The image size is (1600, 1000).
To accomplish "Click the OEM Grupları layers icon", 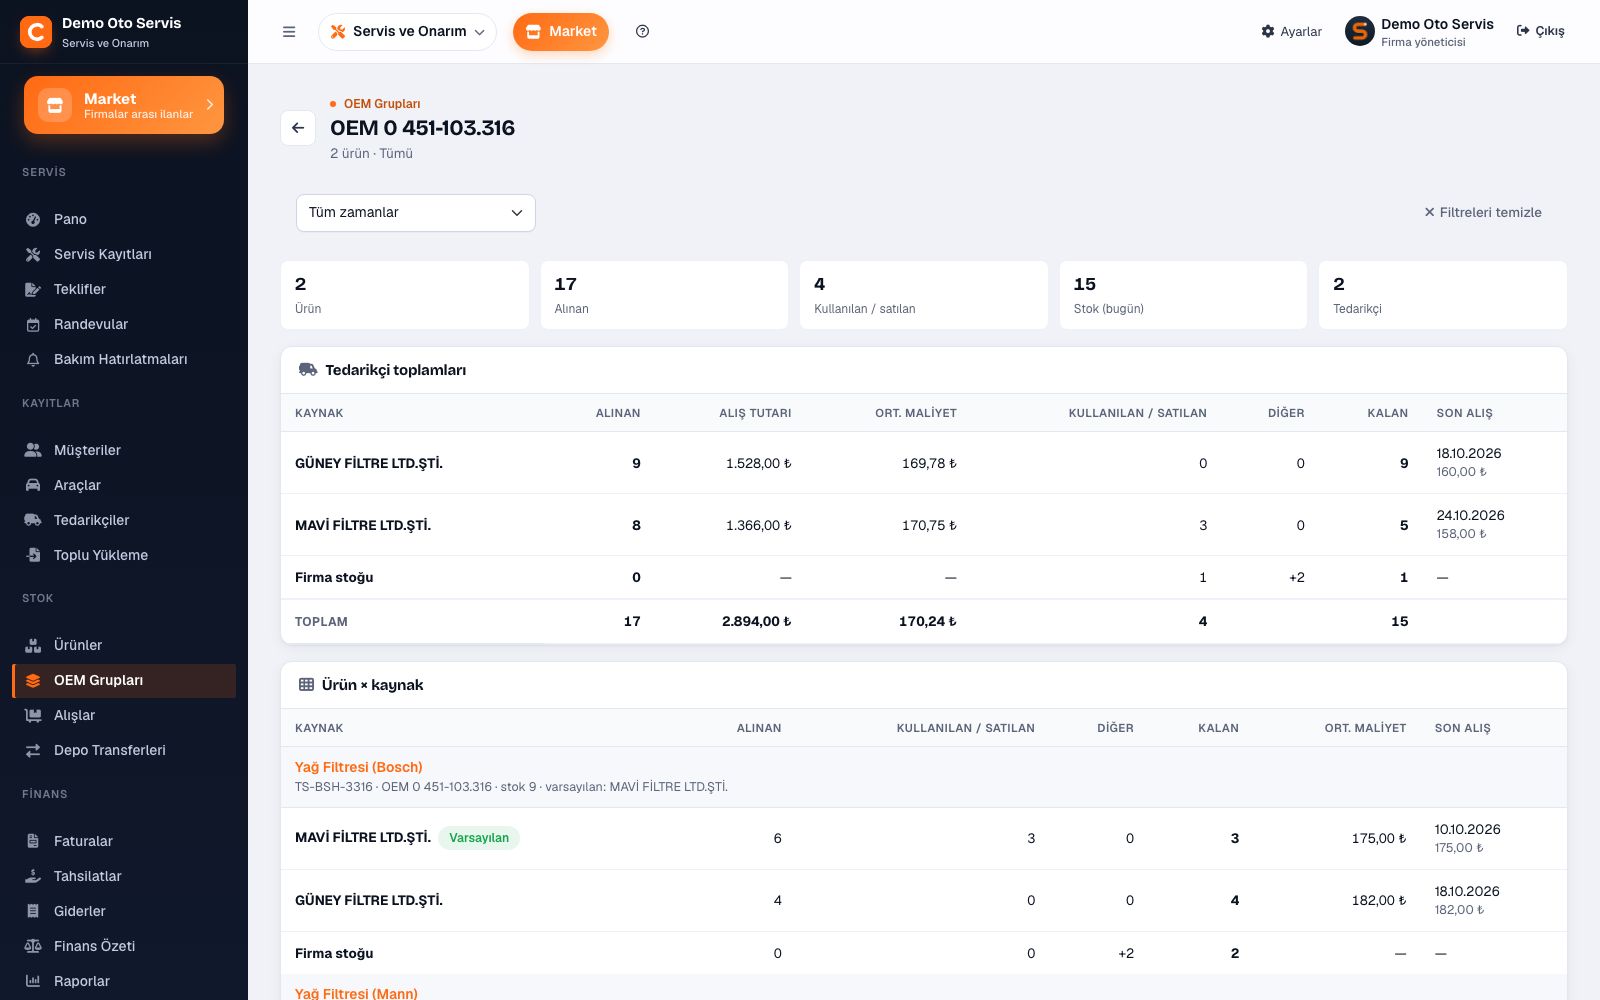I will point(33,680).
